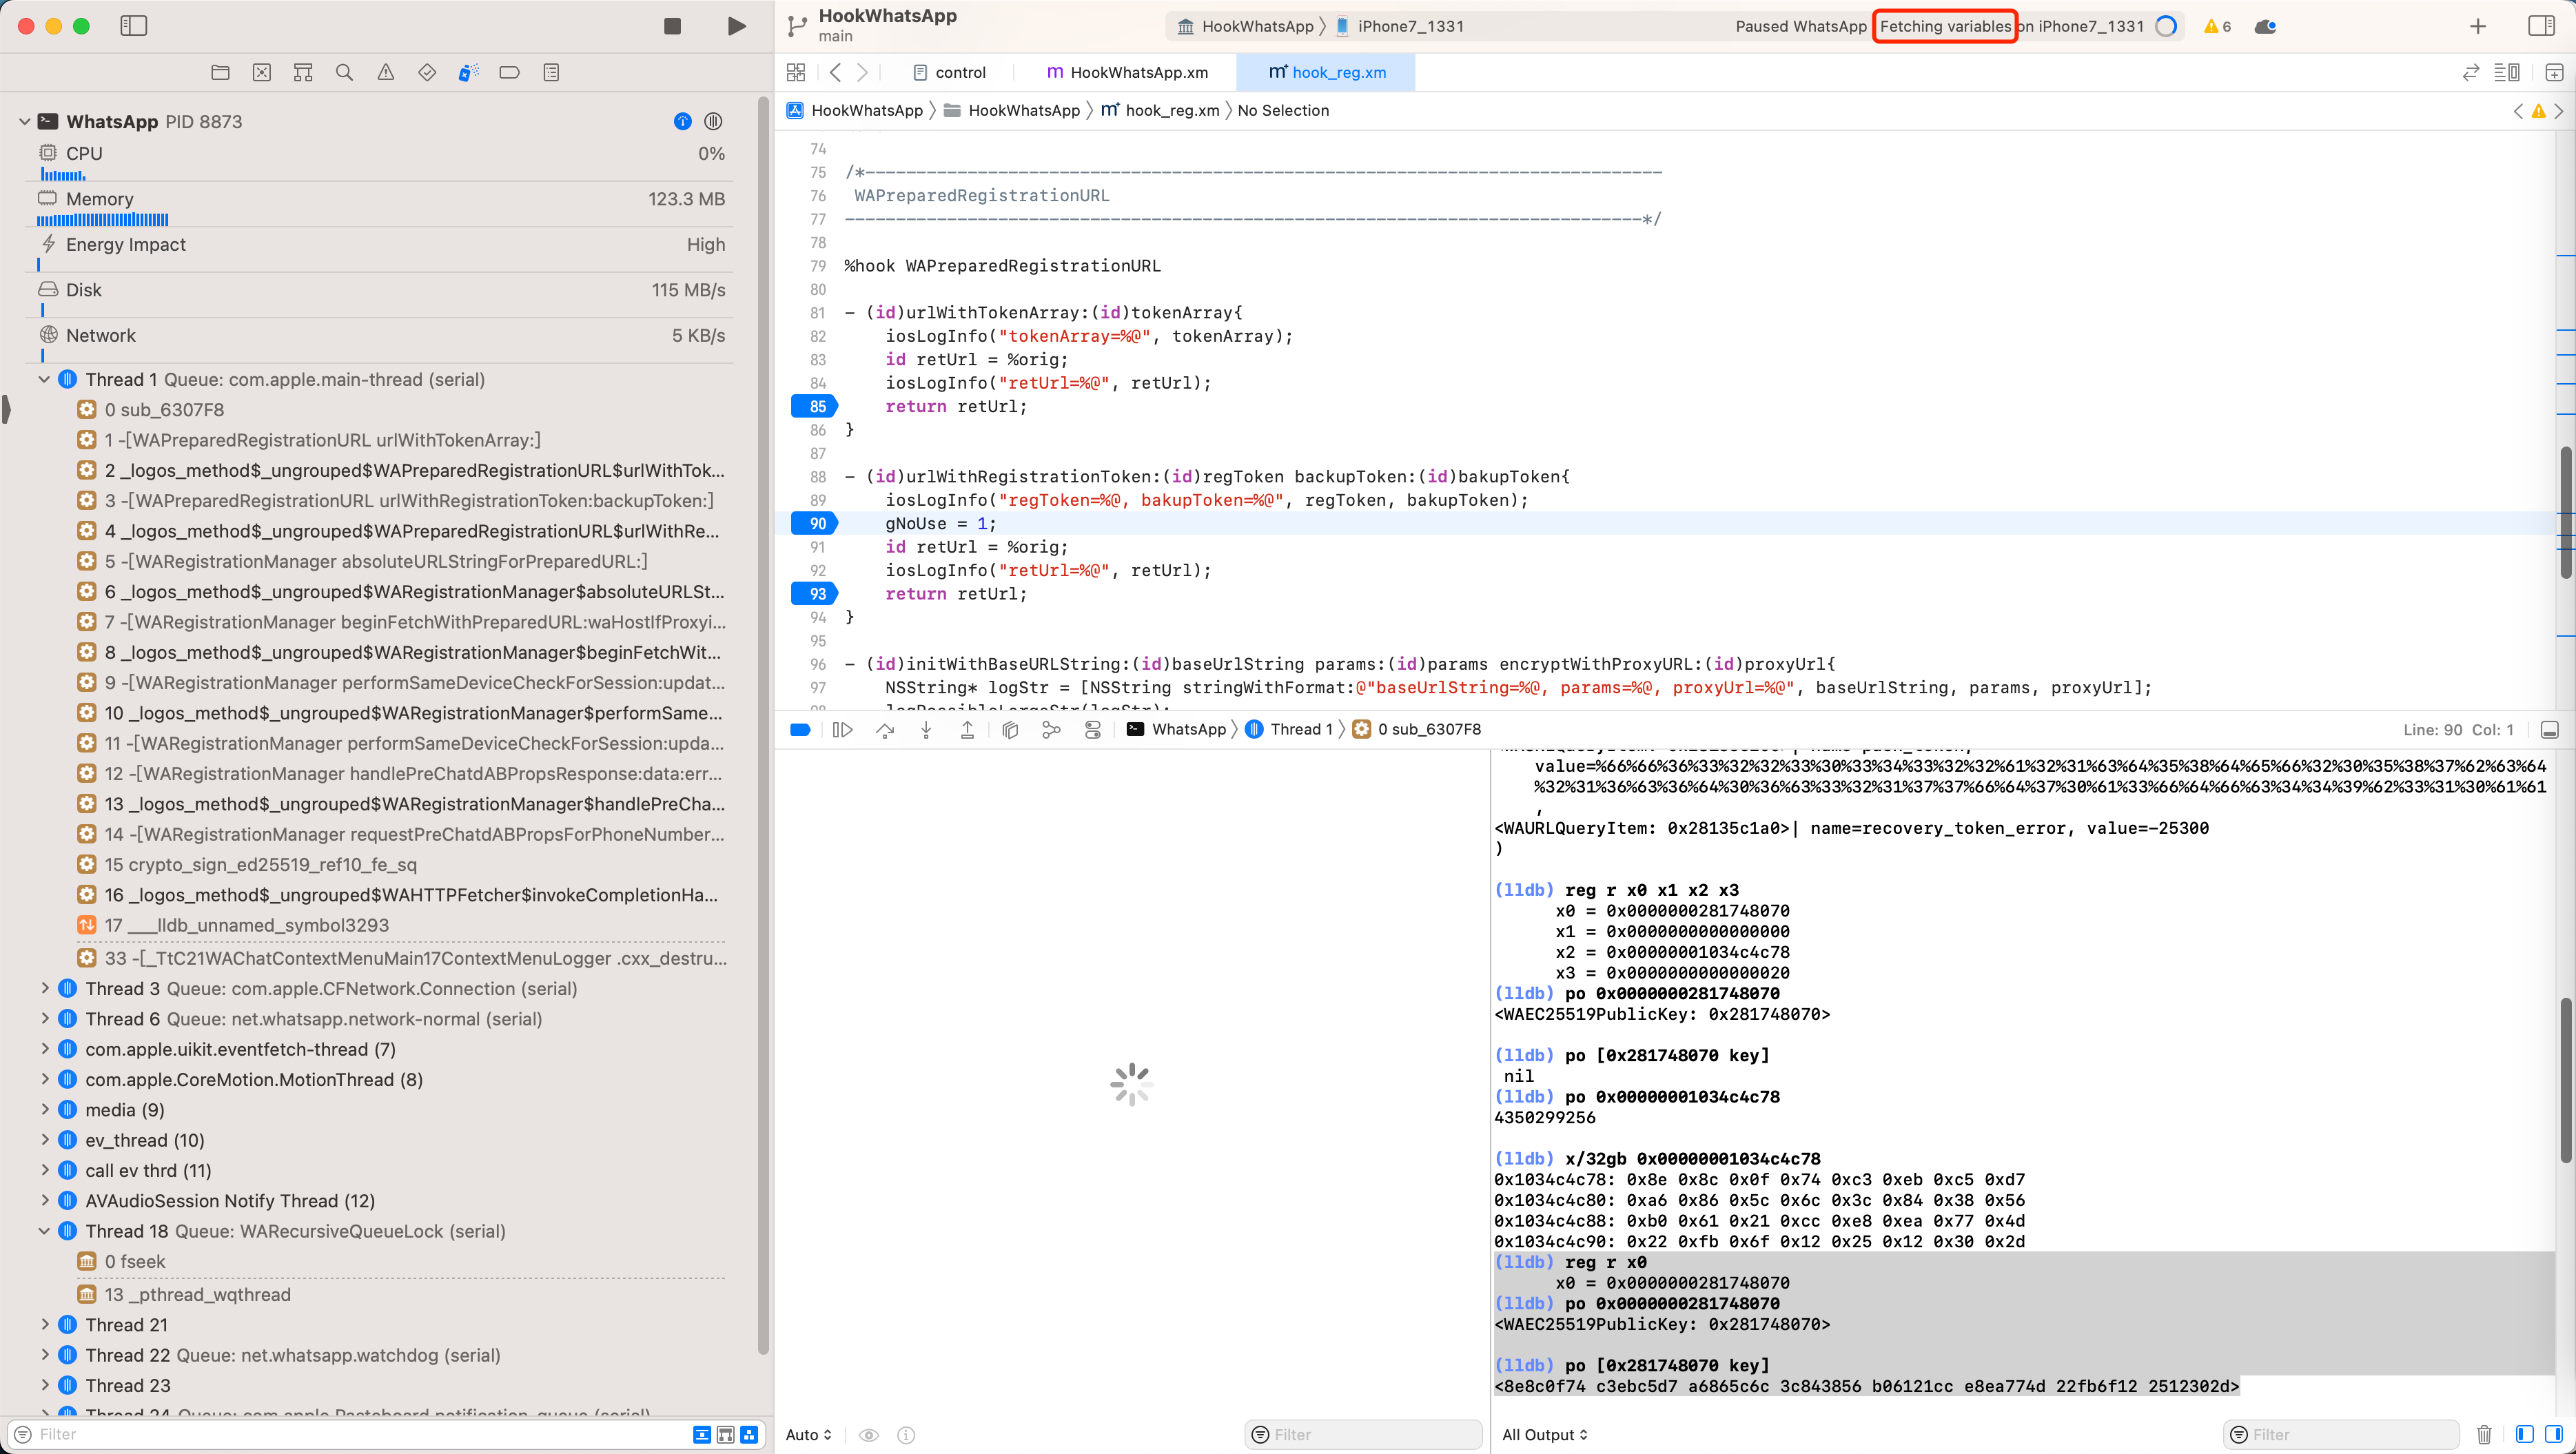Show only the console pane

(x=2553, y=1434)
